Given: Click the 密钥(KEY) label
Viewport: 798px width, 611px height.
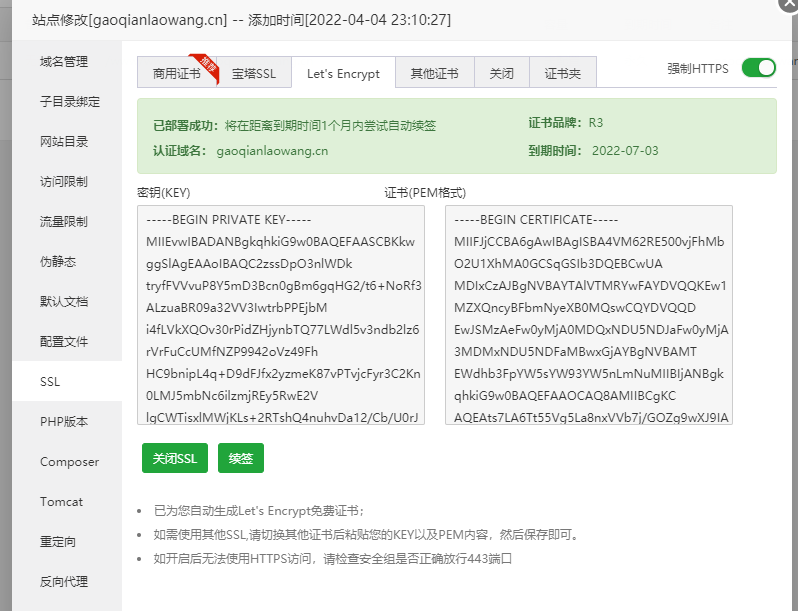Looking at the screenshot, I should [164, 193].
